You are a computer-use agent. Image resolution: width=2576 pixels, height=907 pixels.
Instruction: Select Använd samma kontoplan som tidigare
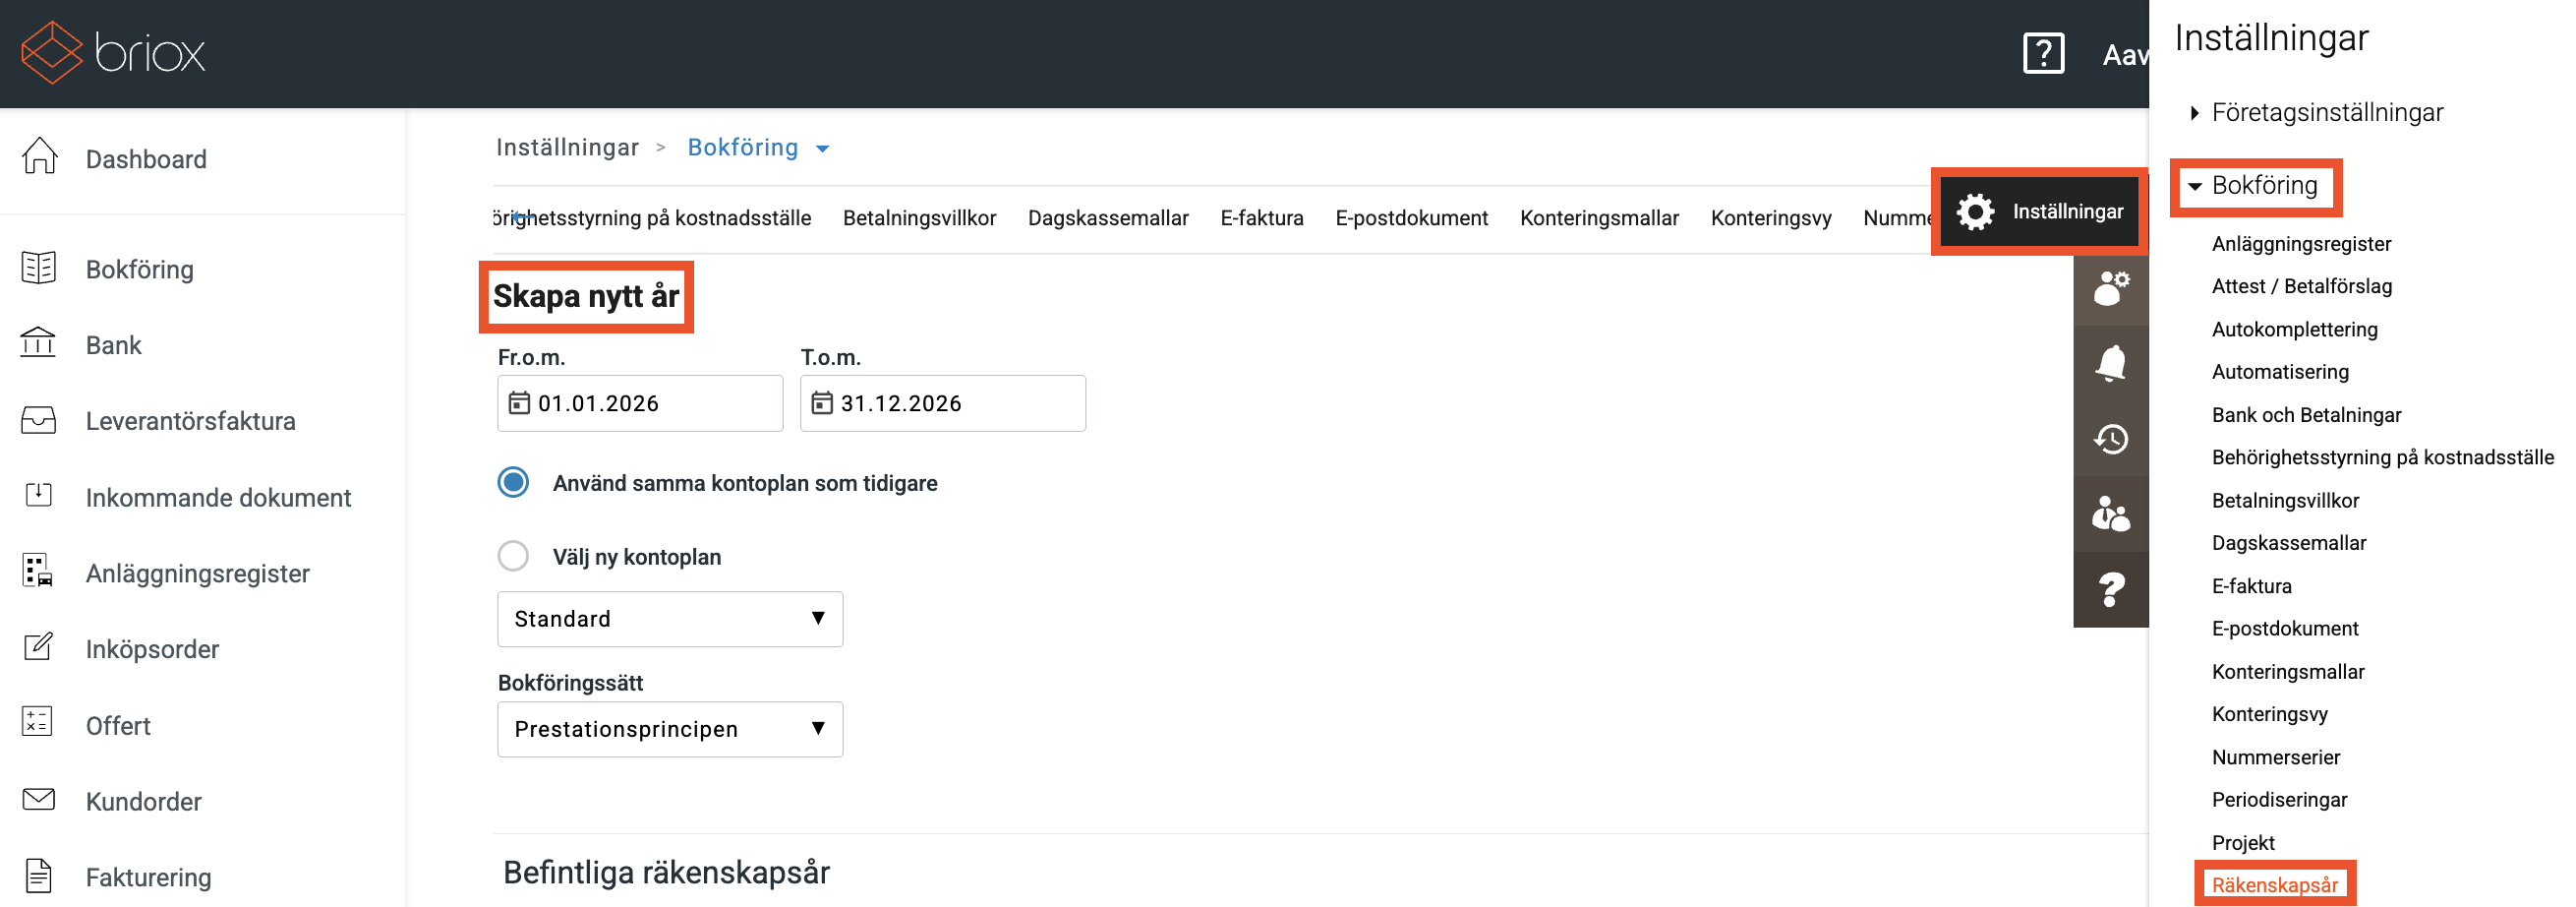coord(513,483)
